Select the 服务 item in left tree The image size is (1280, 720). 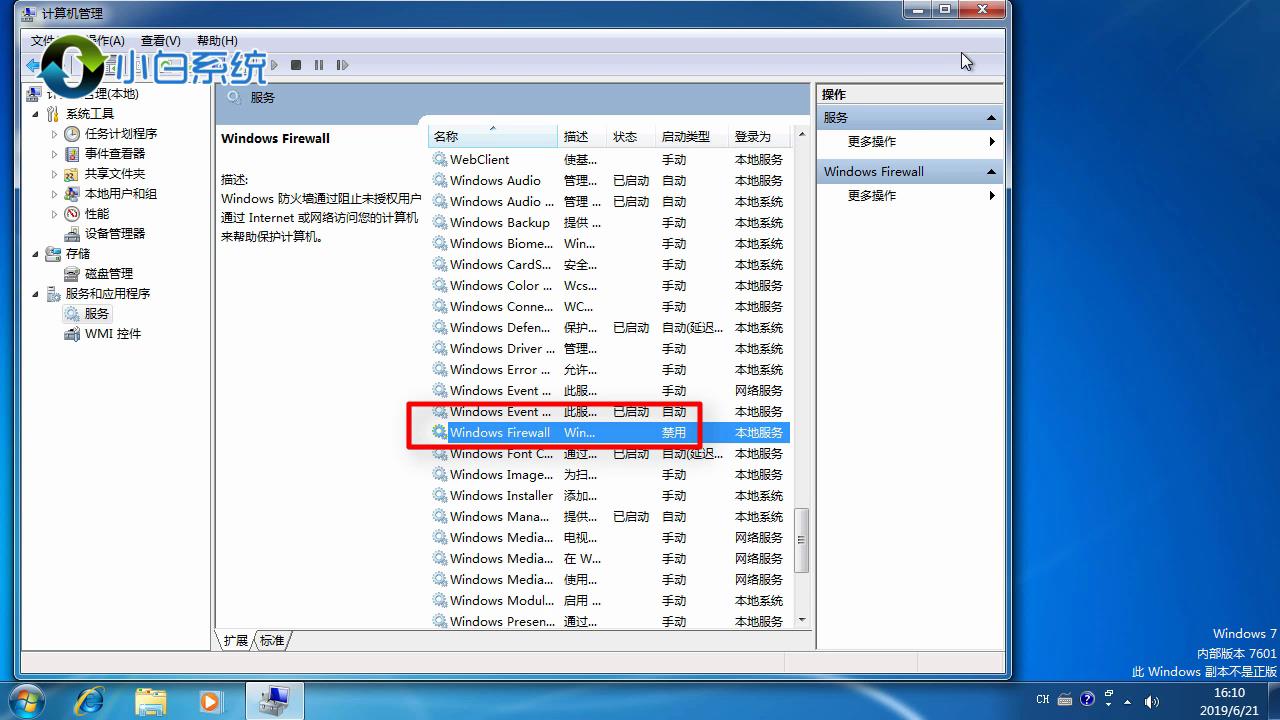click(x=96, y=314)
